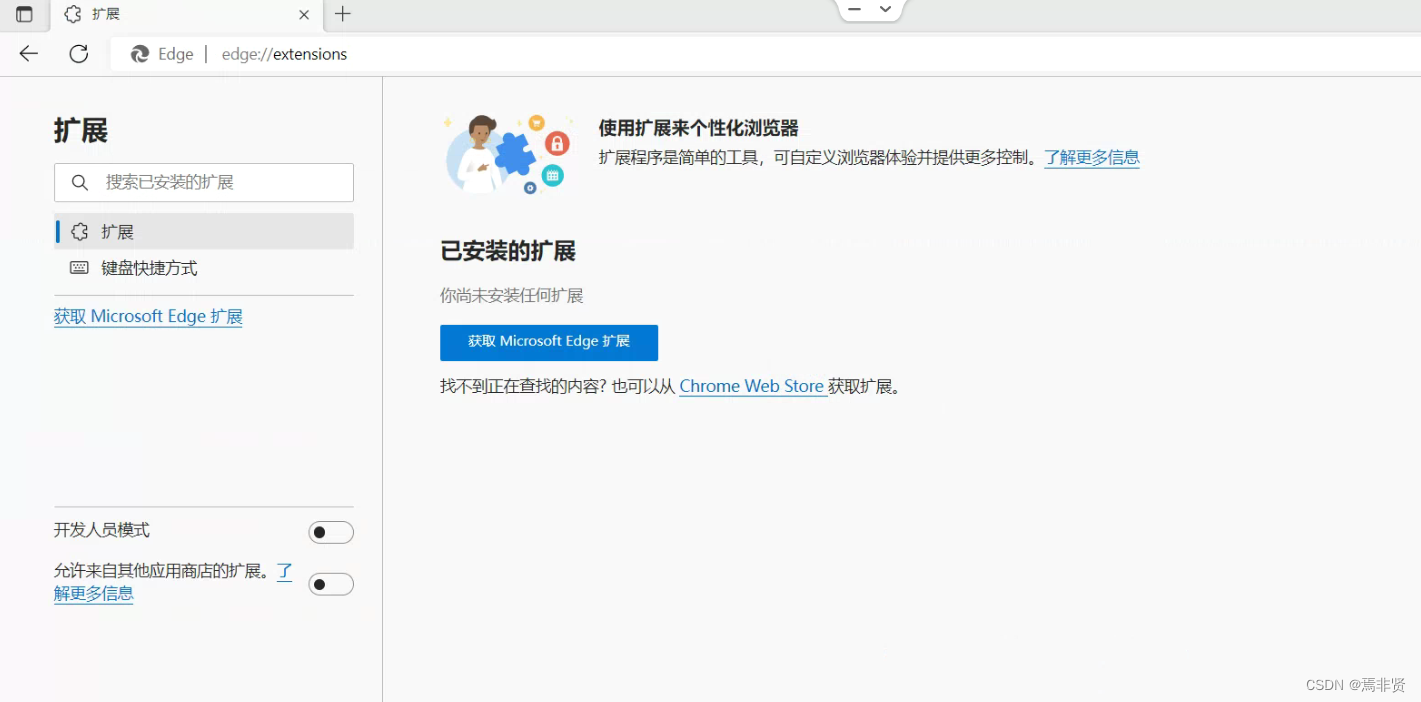Image resolution: width=1421 pixels, height=702 pixels.
Task: Open sidebar link 获取 Microsoft Edge 扩展
Action: point(148,316)
